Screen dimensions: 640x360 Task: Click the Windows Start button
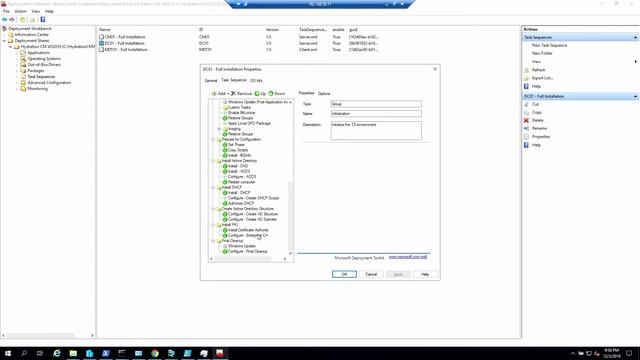coord(8,353)
